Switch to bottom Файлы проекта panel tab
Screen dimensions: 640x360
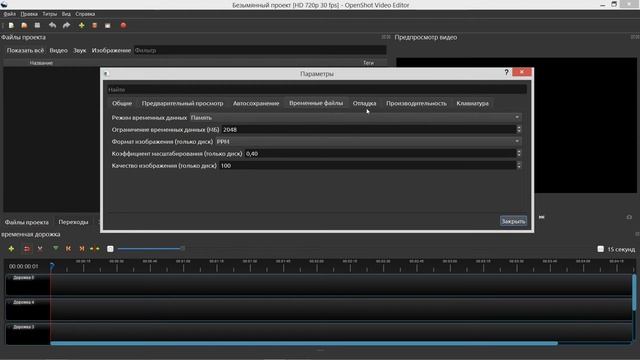coord(27,222)
